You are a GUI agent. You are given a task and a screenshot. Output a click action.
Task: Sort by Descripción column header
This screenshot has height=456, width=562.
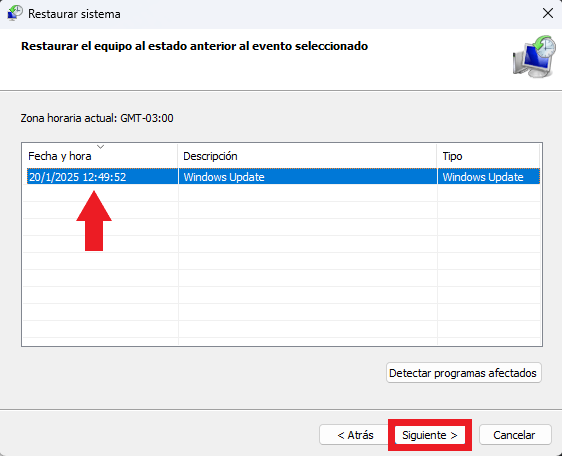pyautogui.click(x=307, y=156)
